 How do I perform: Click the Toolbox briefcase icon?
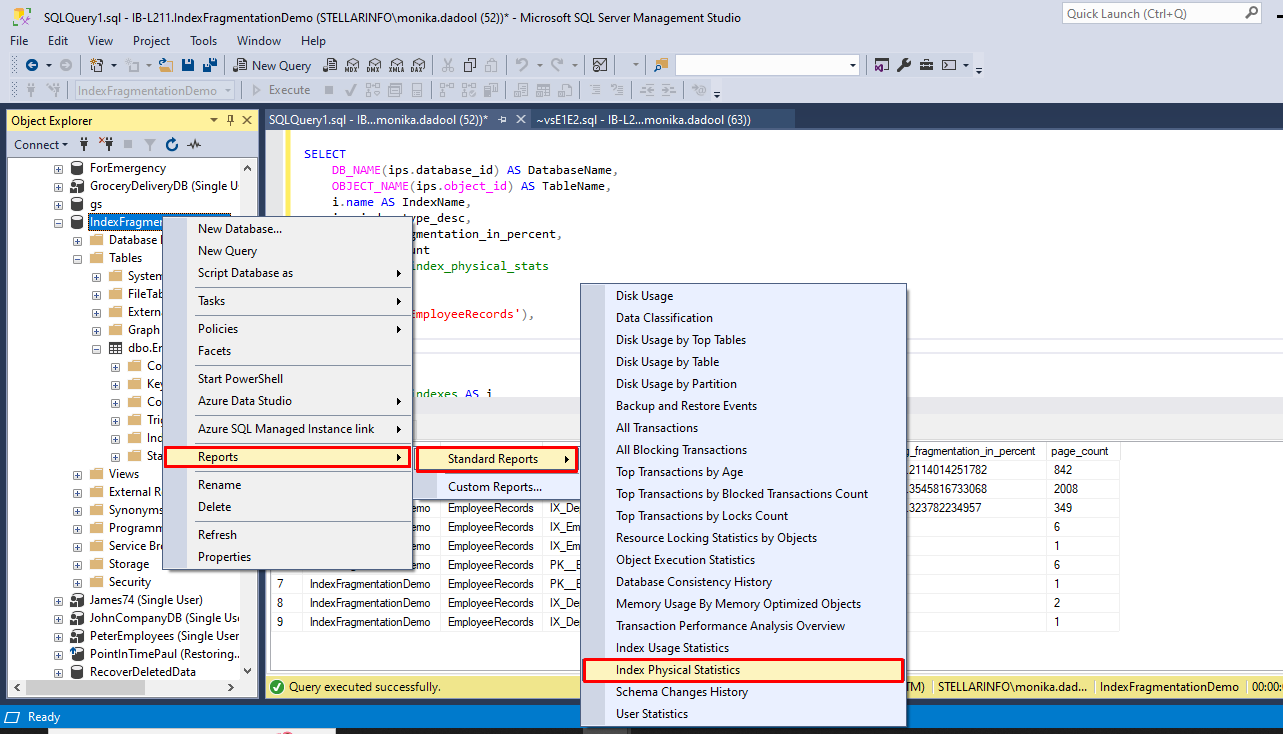(926, 65)
